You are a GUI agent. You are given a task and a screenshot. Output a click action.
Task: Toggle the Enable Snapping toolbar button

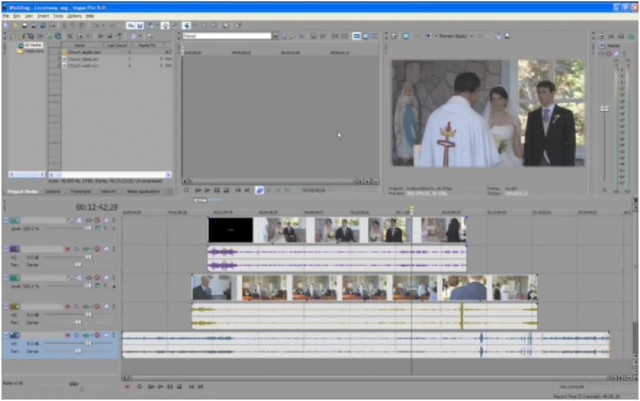point(131,25)
